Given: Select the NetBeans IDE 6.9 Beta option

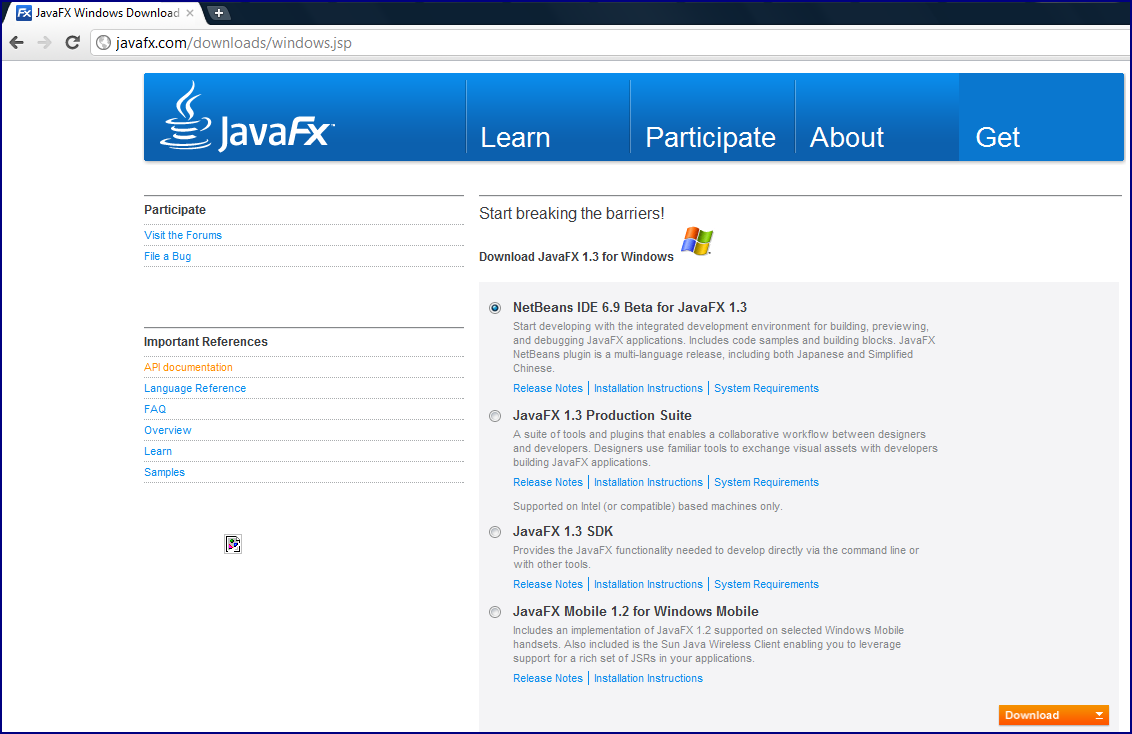Looking at the screenshot, I should (494, 307).
